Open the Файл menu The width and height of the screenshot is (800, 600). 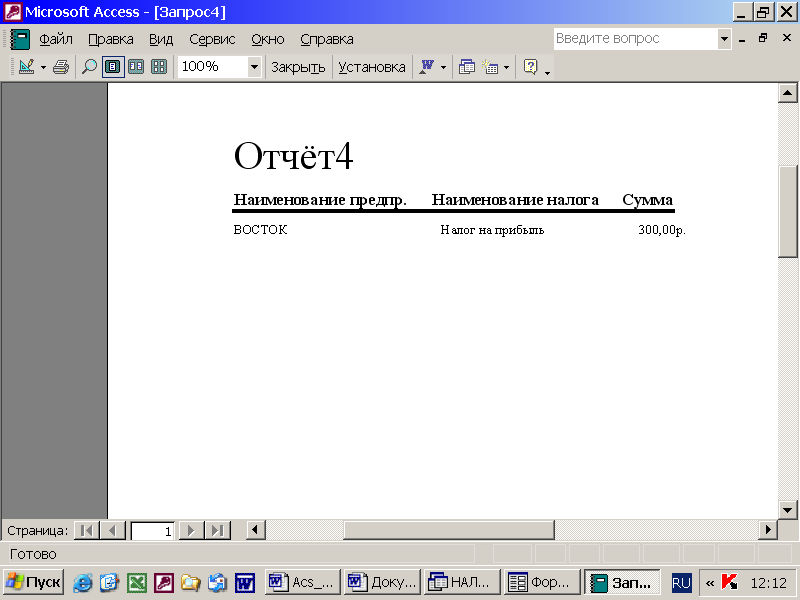[56, 39]
